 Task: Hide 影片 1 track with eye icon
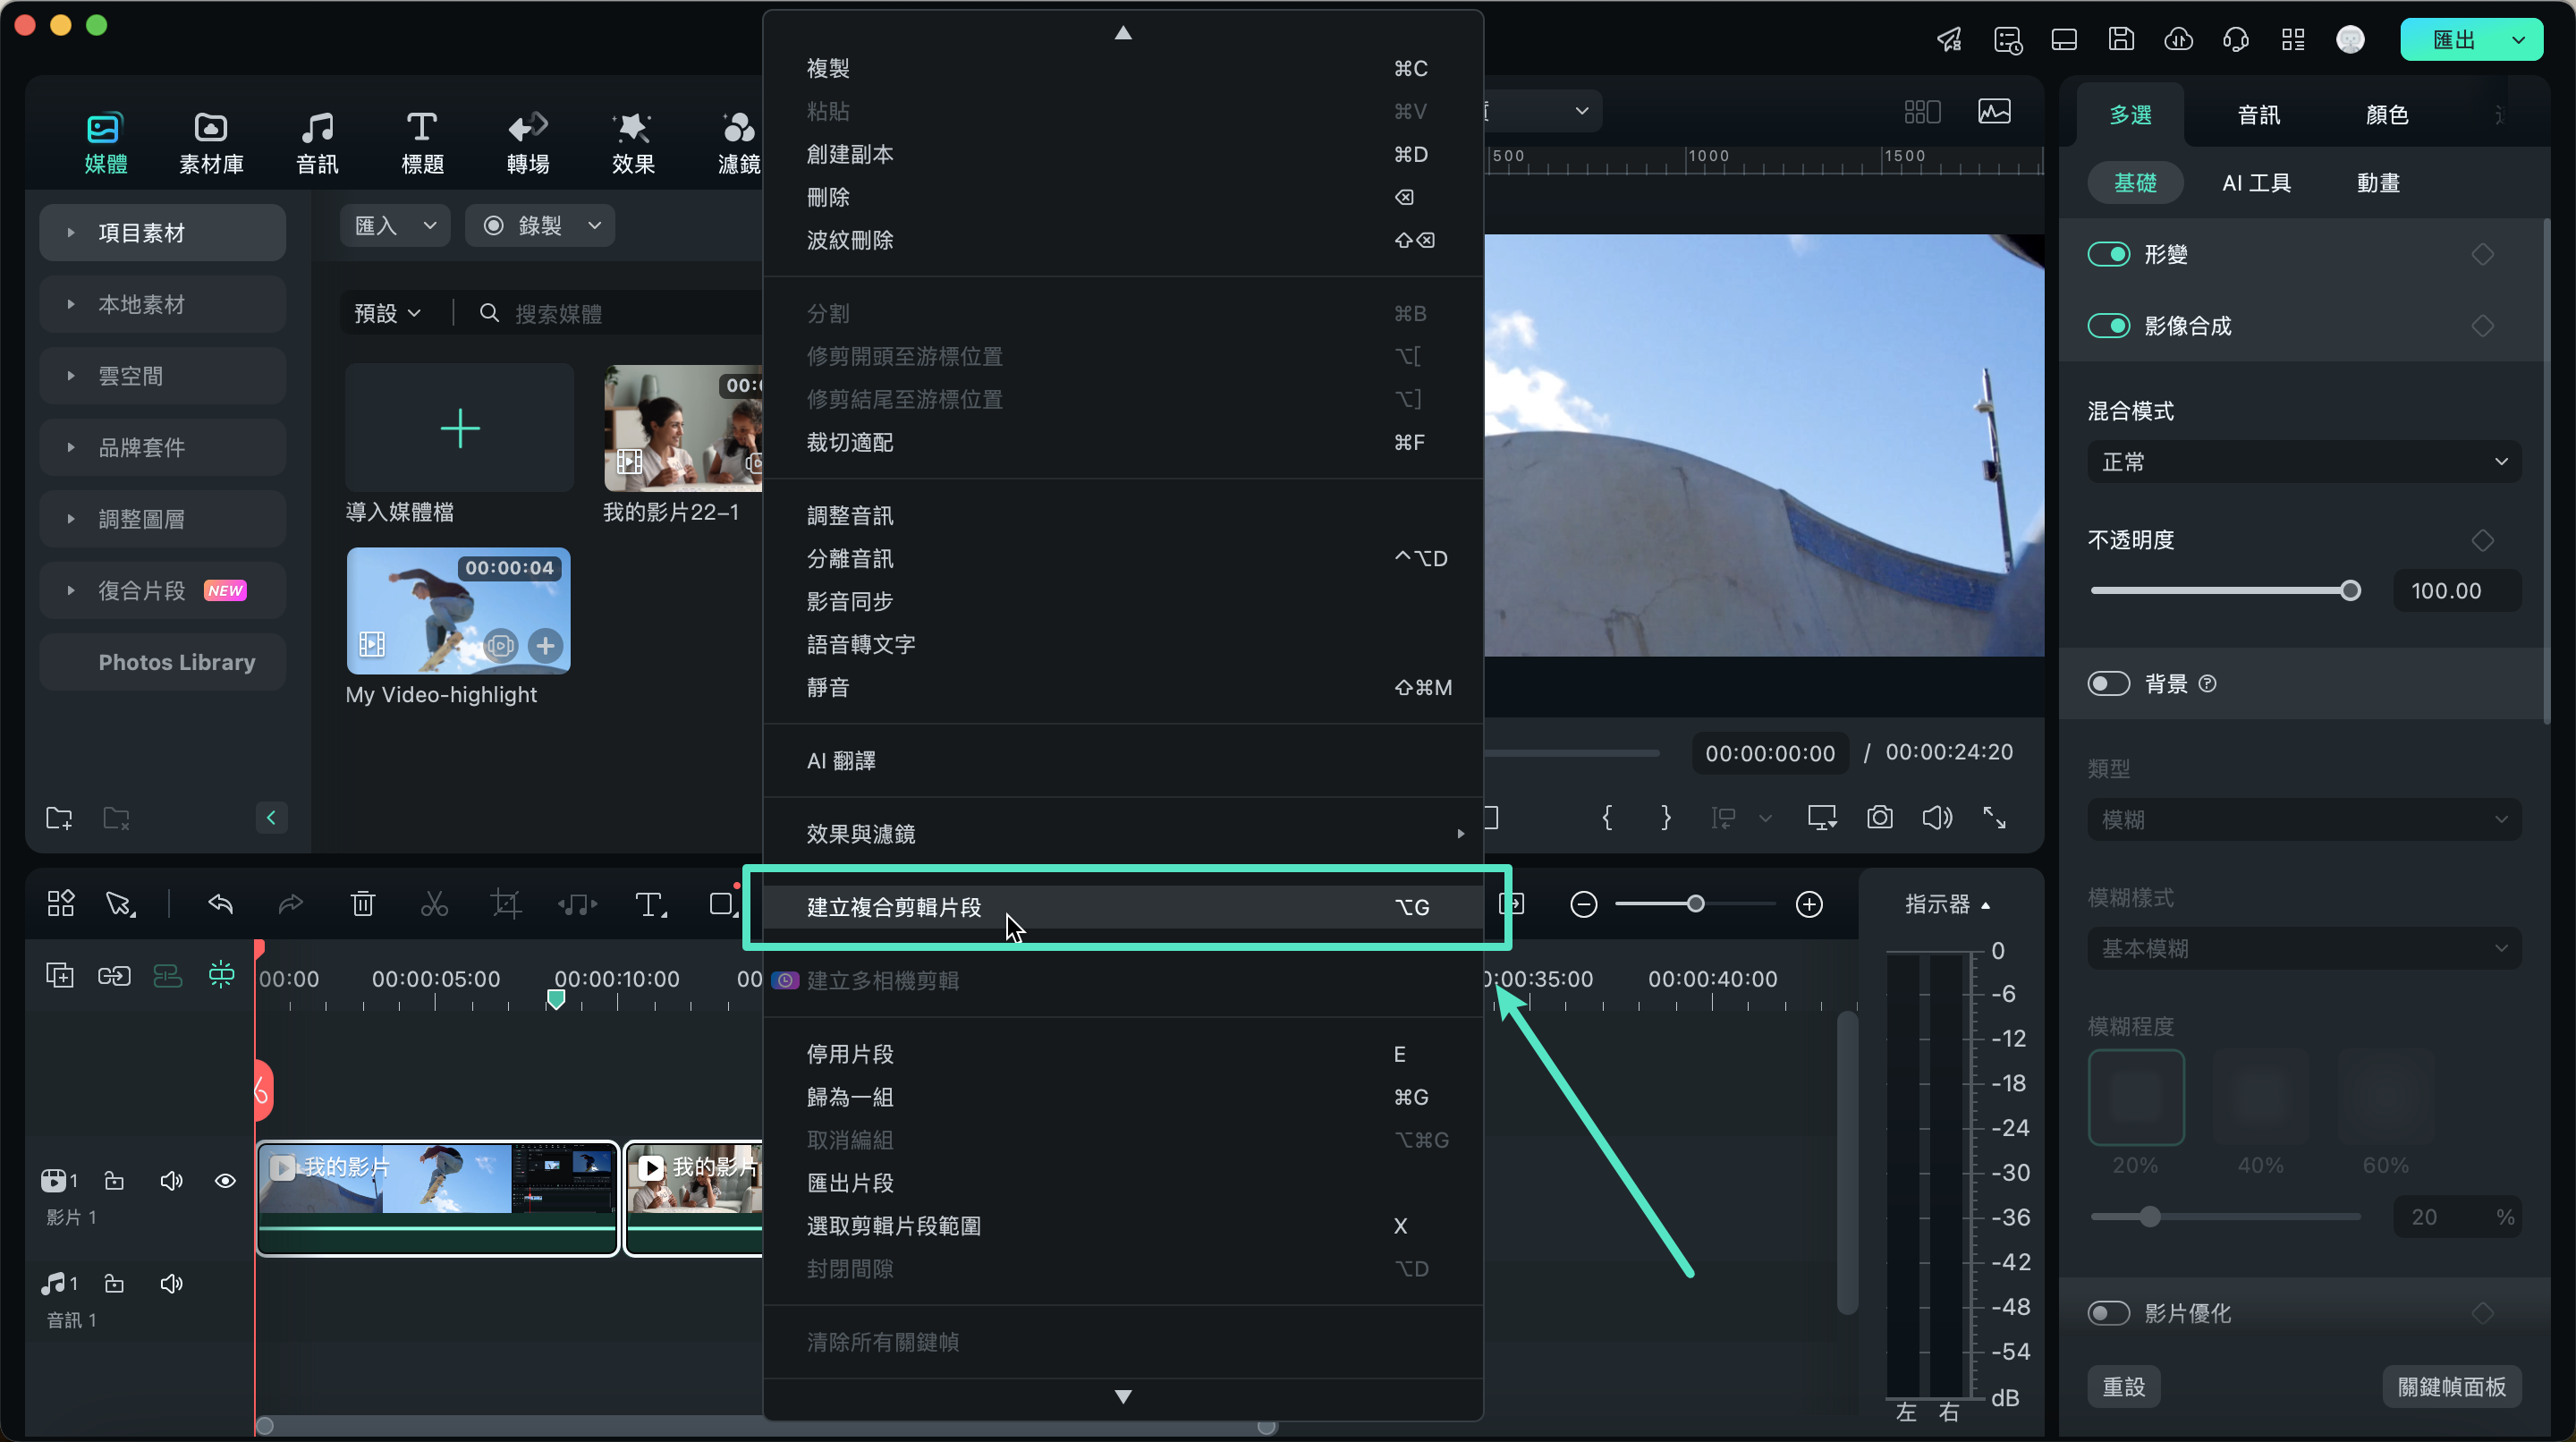tap(225, 1180)
